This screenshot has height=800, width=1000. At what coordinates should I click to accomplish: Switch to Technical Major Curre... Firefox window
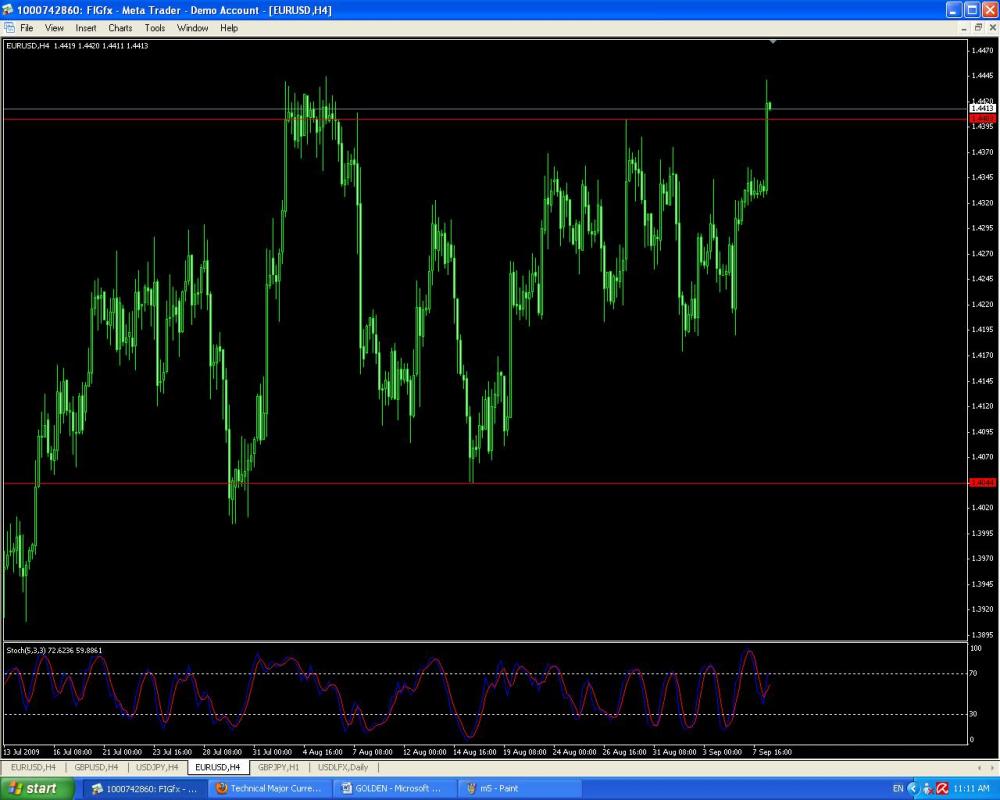270,789
